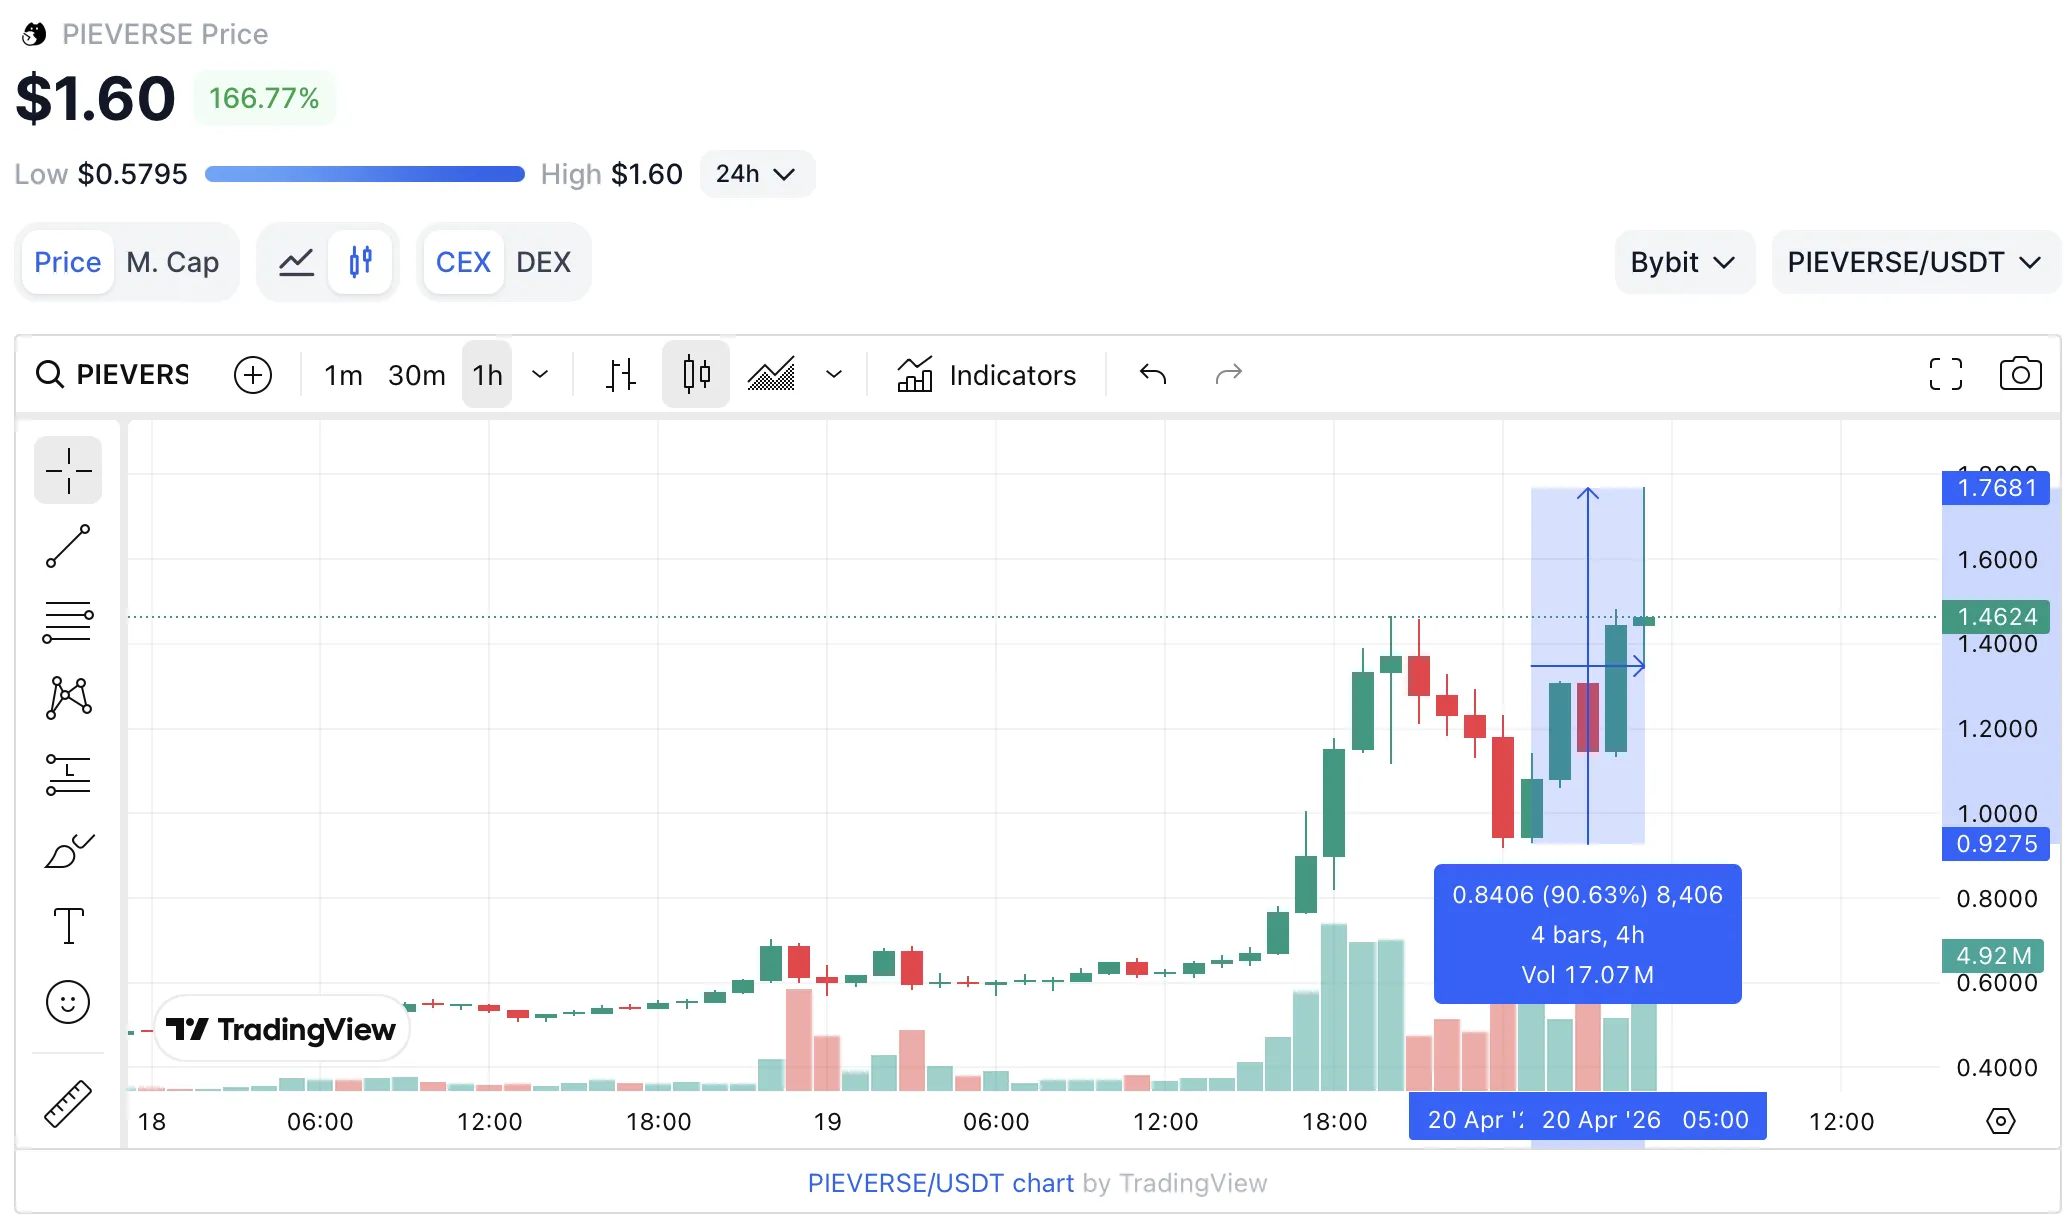
Task: Switch to M. Cap view
Action: click(172, 262)
